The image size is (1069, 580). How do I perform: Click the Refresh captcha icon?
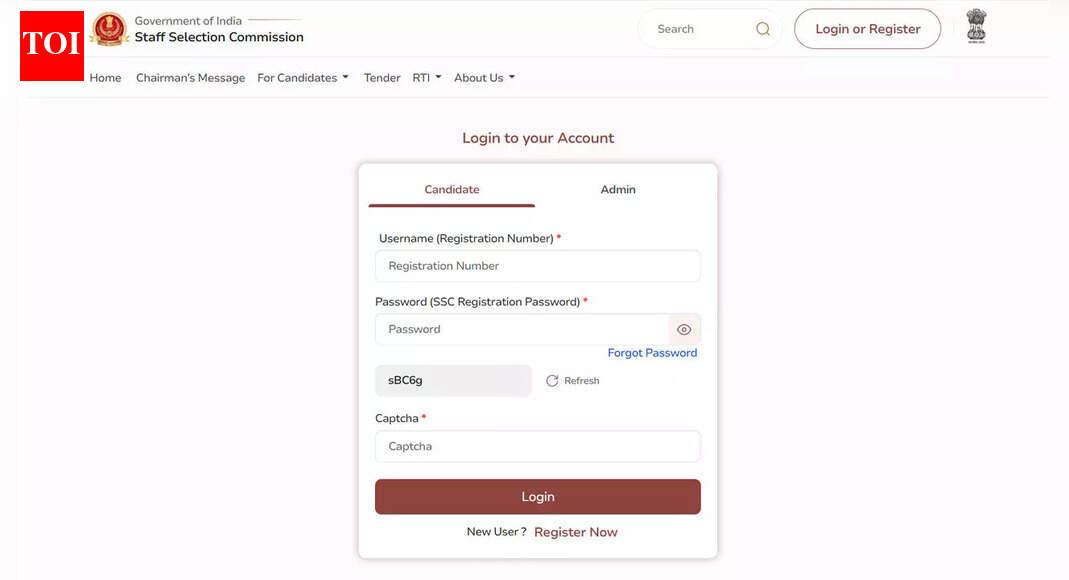pos(552,380)
